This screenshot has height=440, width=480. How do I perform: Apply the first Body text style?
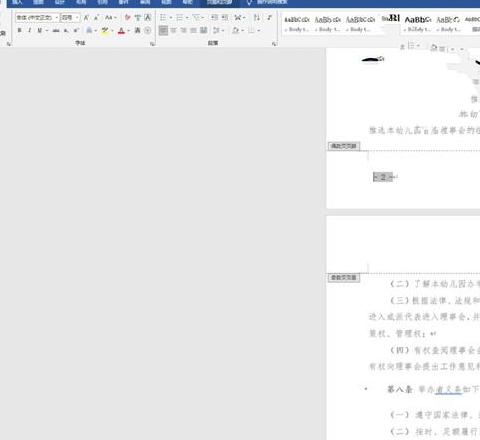(x=297, y=24)
